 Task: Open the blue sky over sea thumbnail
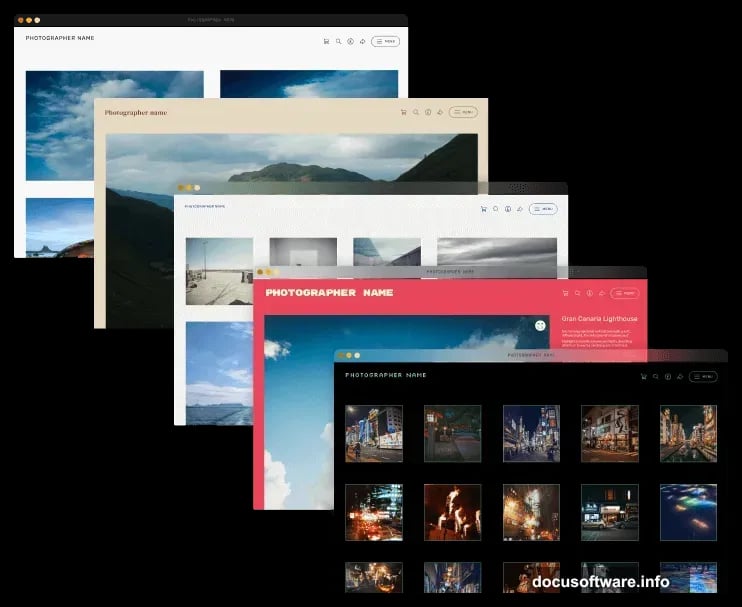(x=220, y=374)
